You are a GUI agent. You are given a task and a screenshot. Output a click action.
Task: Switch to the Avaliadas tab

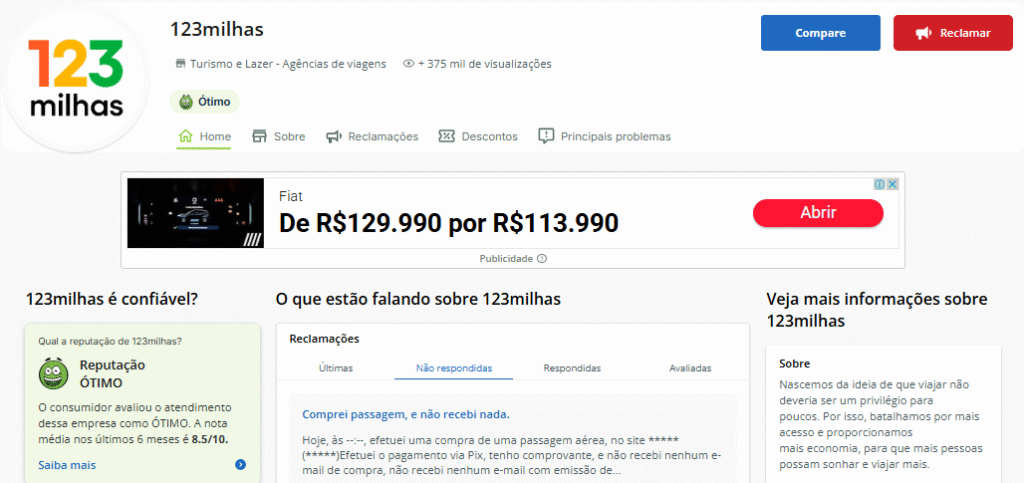[690, 368]
